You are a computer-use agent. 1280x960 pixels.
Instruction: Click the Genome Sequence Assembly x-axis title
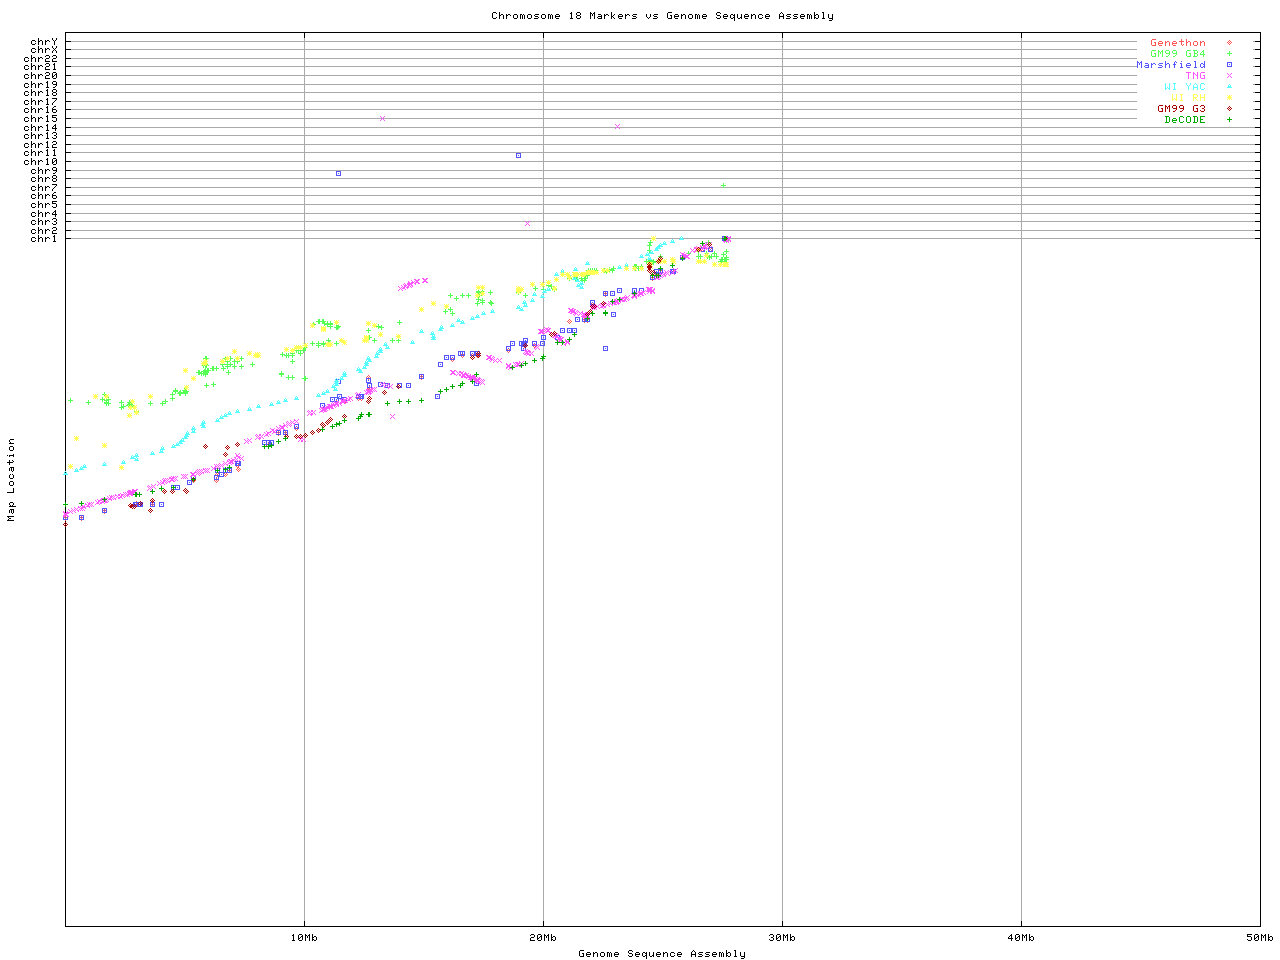(x=662, y=954)
